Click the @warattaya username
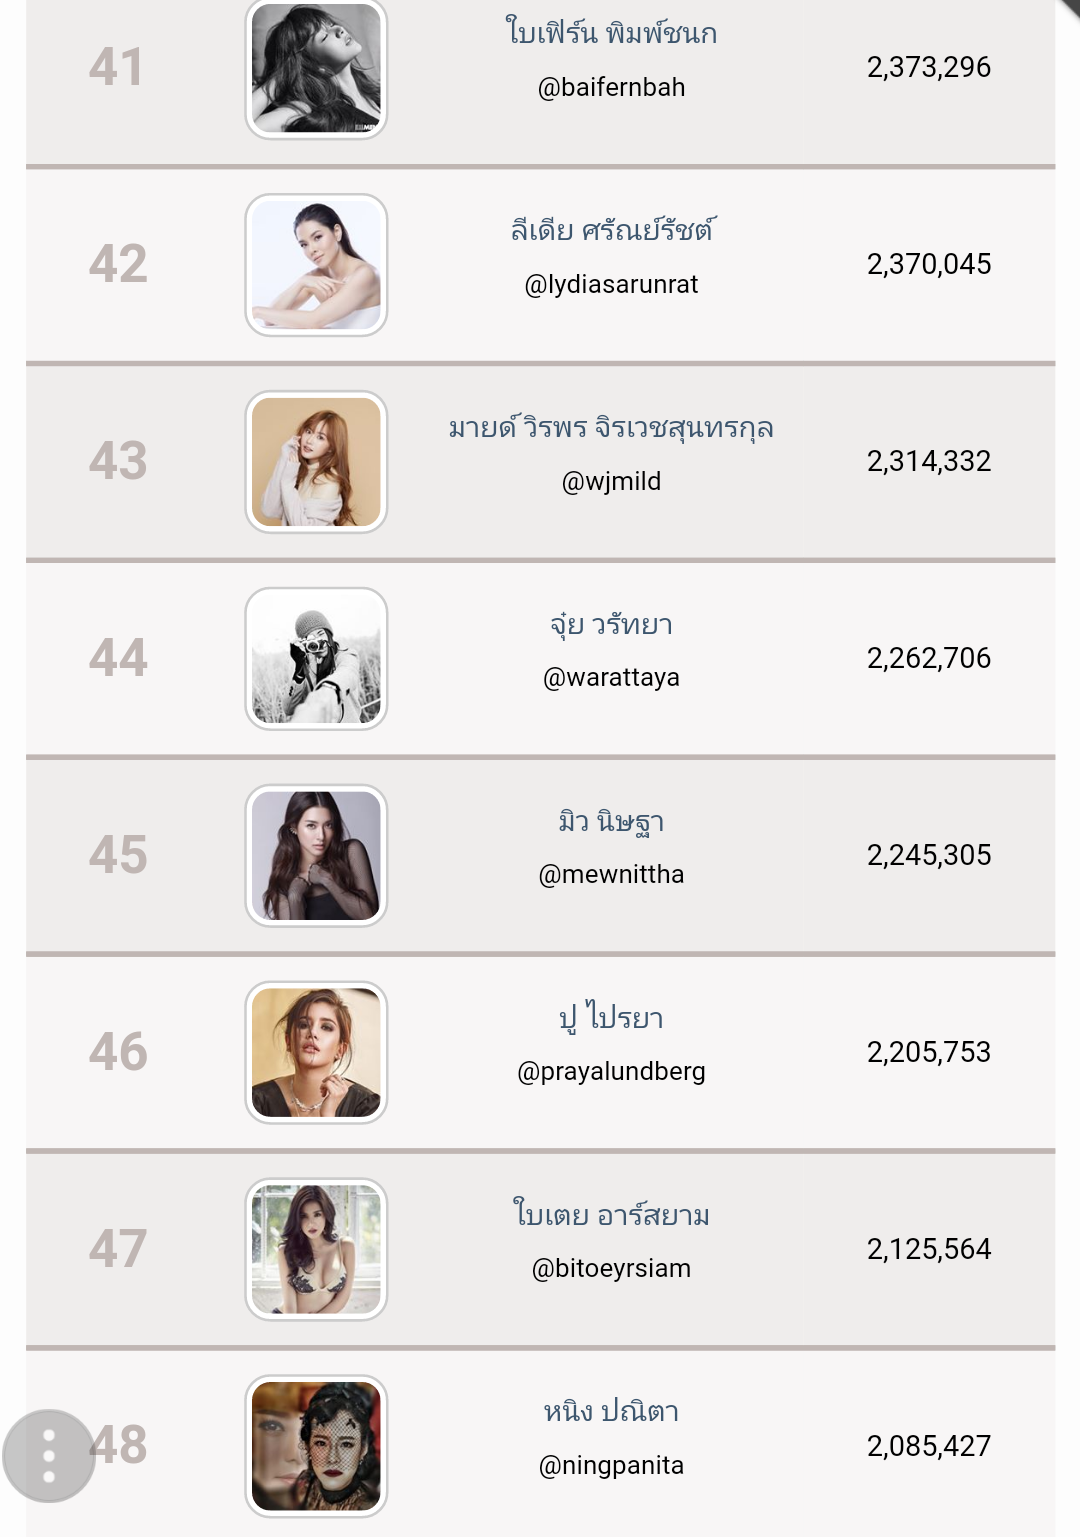This screenshot has height=1537, width=1080. click(611, 678)
